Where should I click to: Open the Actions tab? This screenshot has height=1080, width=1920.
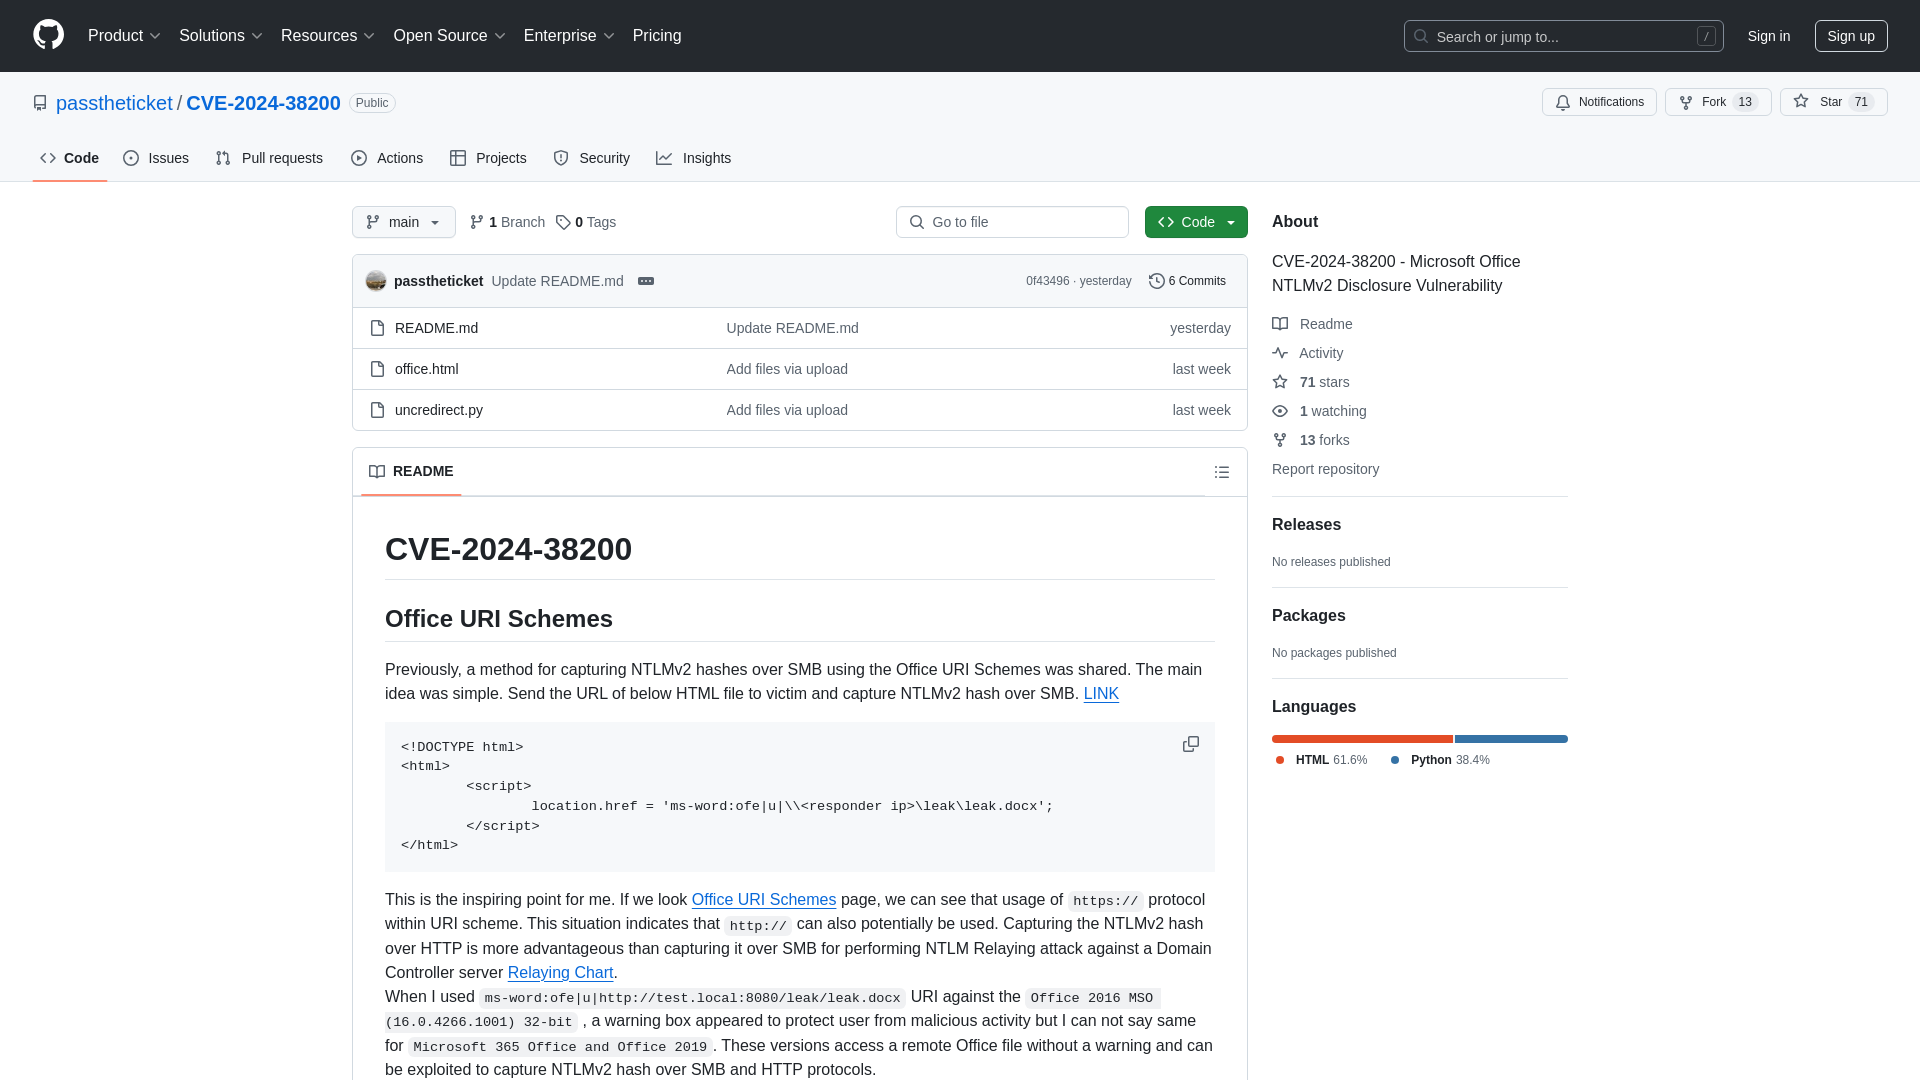(x=387, y=158)
